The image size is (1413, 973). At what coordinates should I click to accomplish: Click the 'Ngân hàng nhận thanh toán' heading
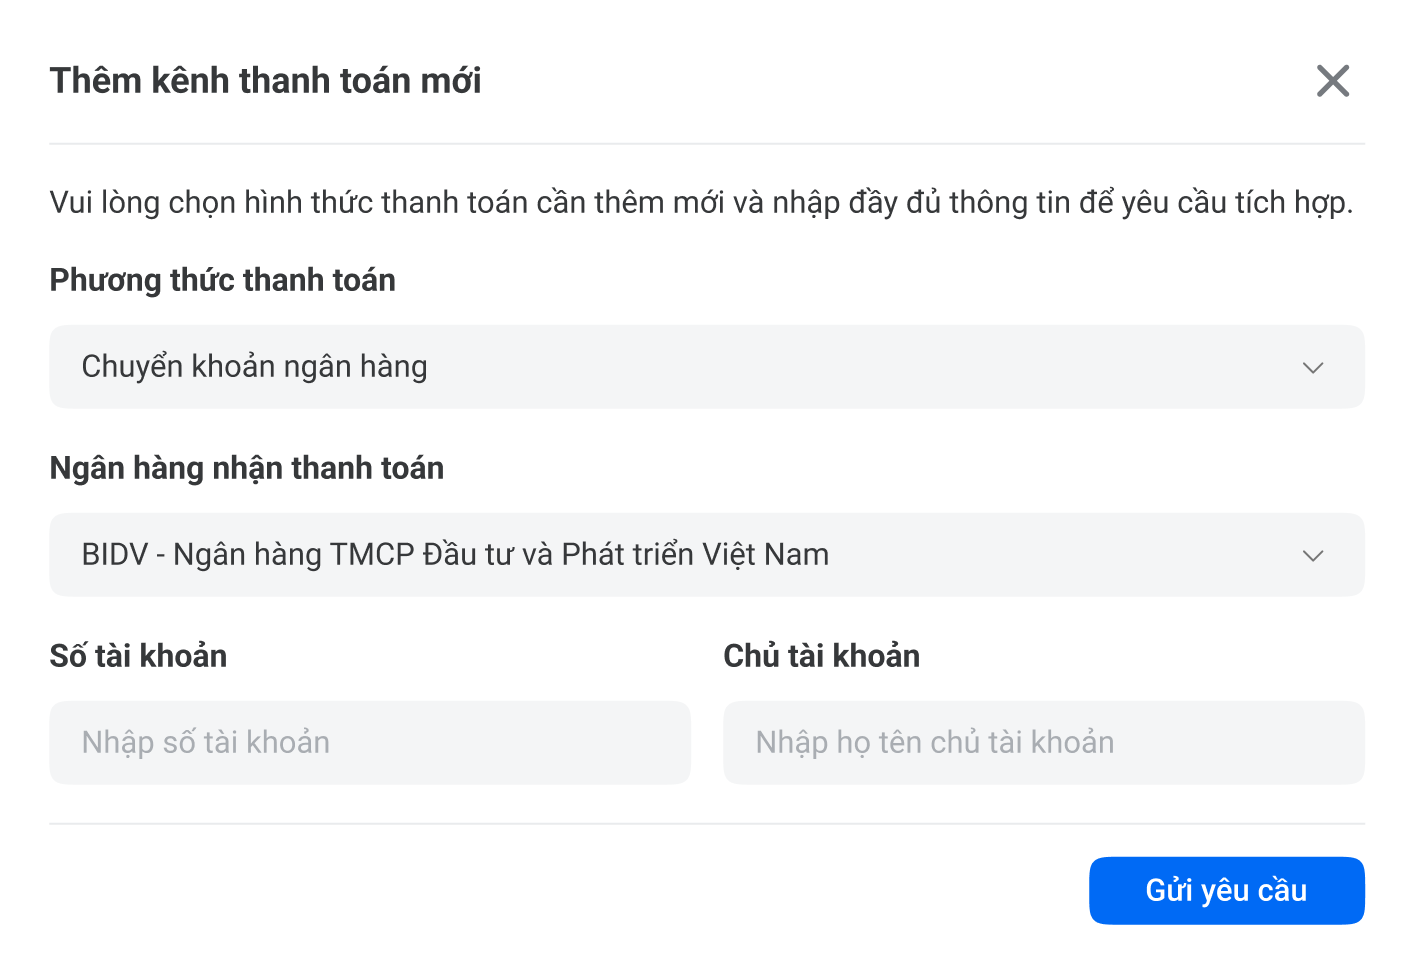click(247, 468)
